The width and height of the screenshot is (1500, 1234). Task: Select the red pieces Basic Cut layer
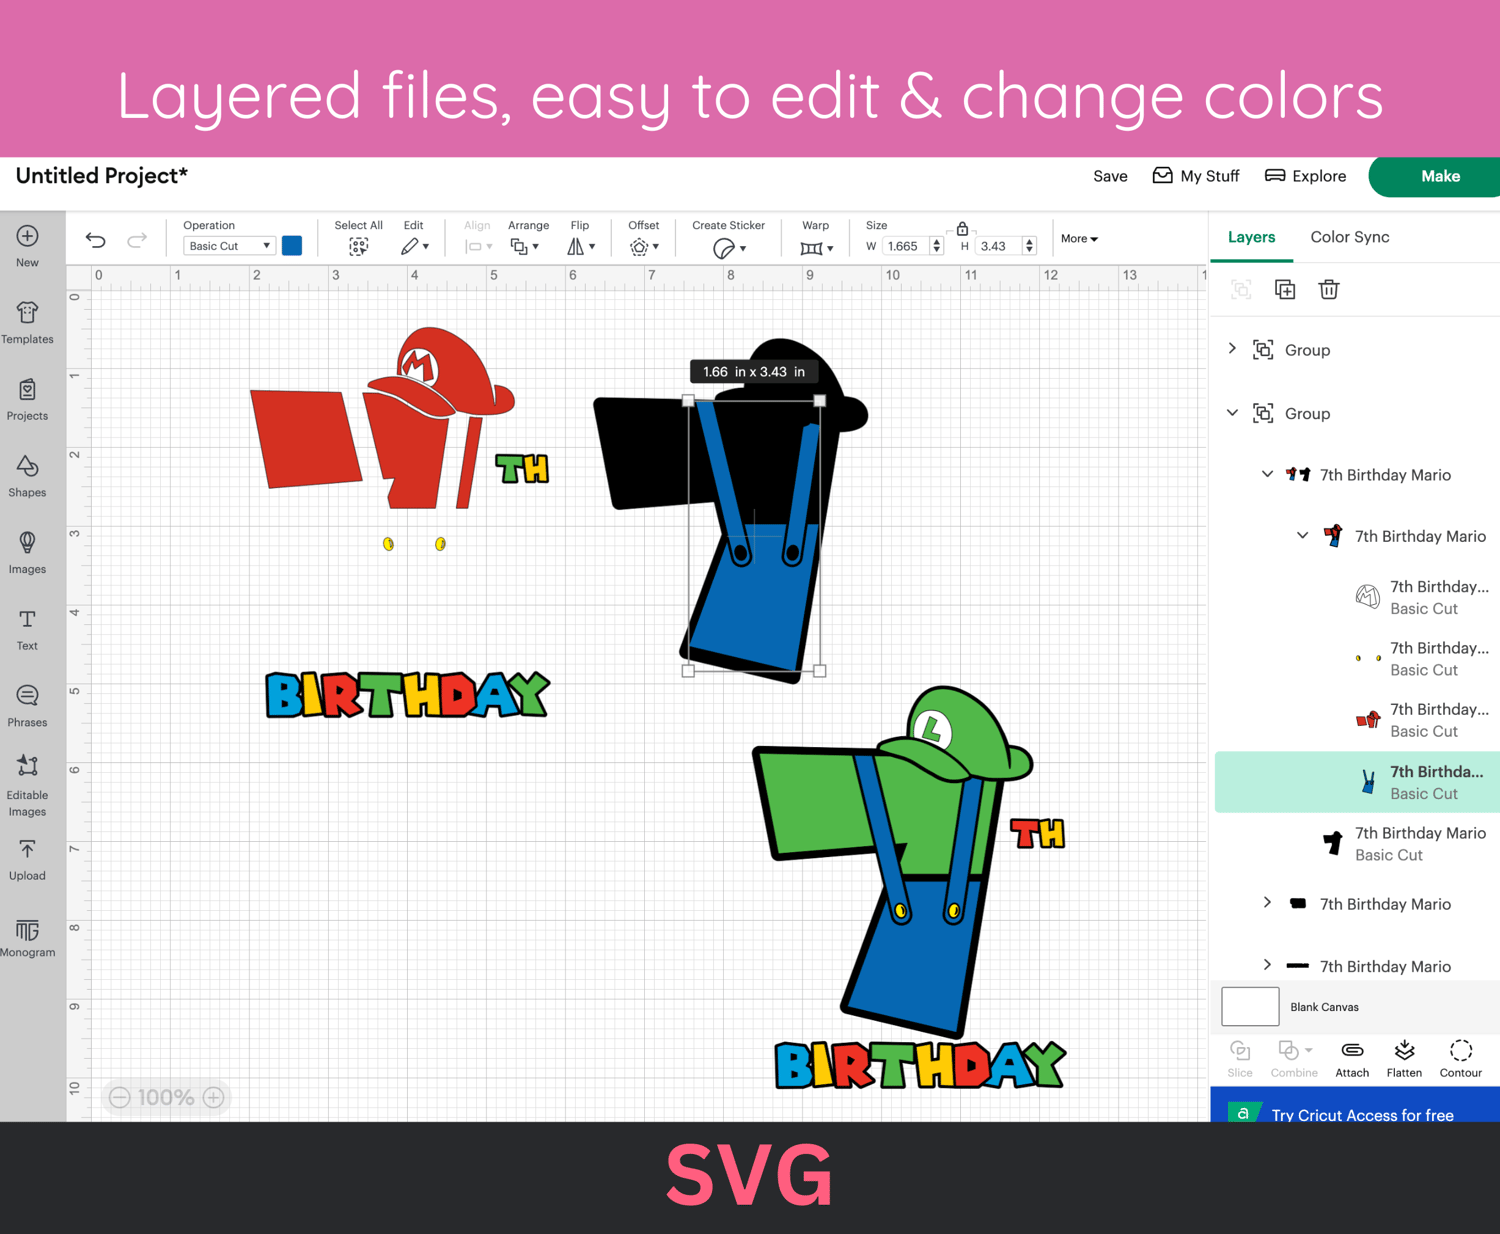1357,720
